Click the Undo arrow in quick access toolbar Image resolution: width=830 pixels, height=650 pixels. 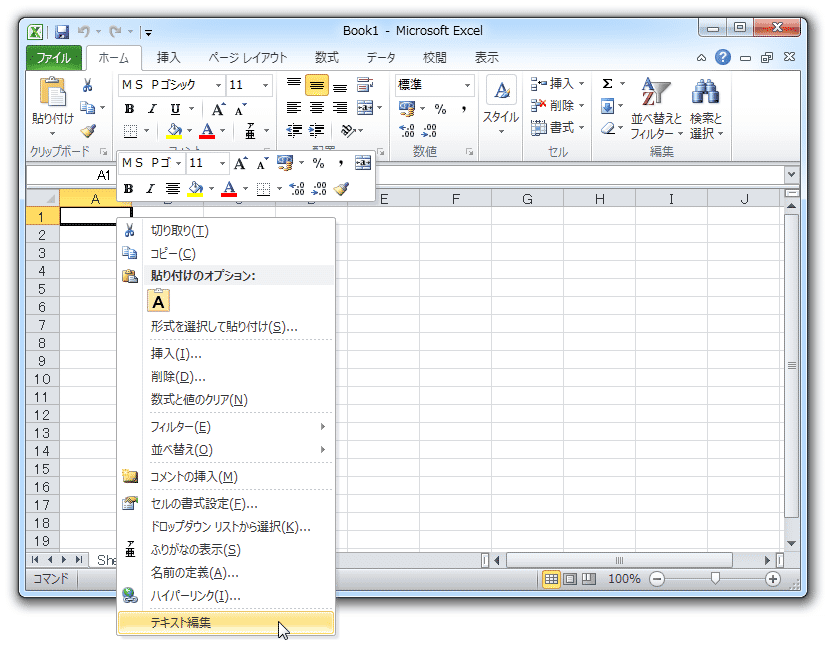[83, 32]
